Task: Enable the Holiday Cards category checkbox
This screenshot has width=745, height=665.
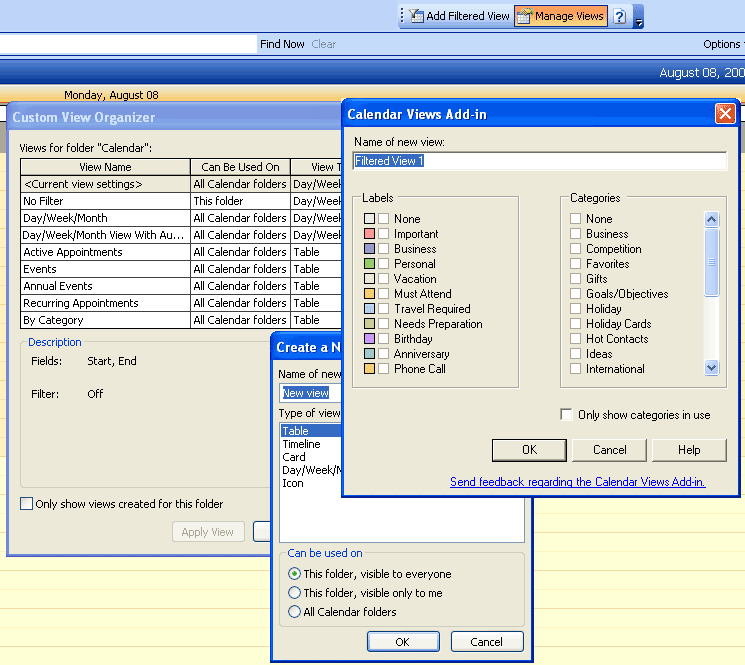Action: click(576, 324)
